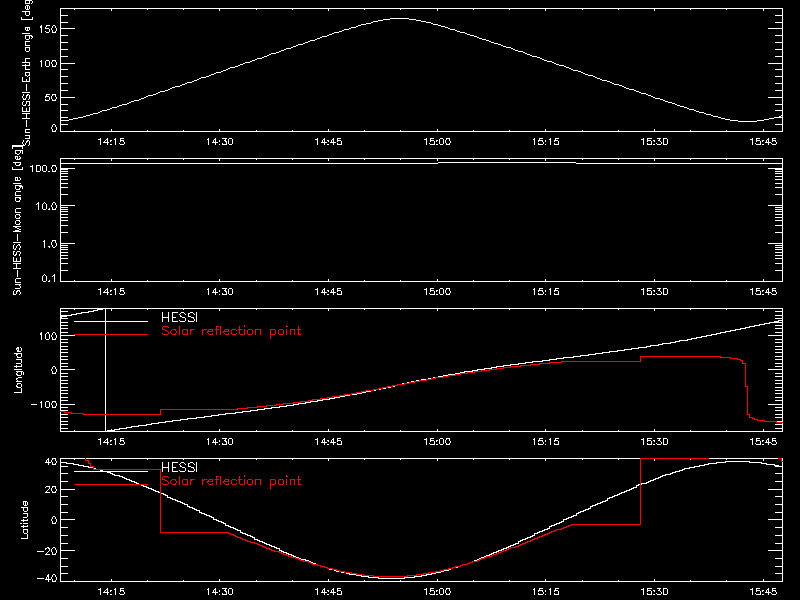Click 15:00 time label under Moon angle plot

[x=437, y=291]
